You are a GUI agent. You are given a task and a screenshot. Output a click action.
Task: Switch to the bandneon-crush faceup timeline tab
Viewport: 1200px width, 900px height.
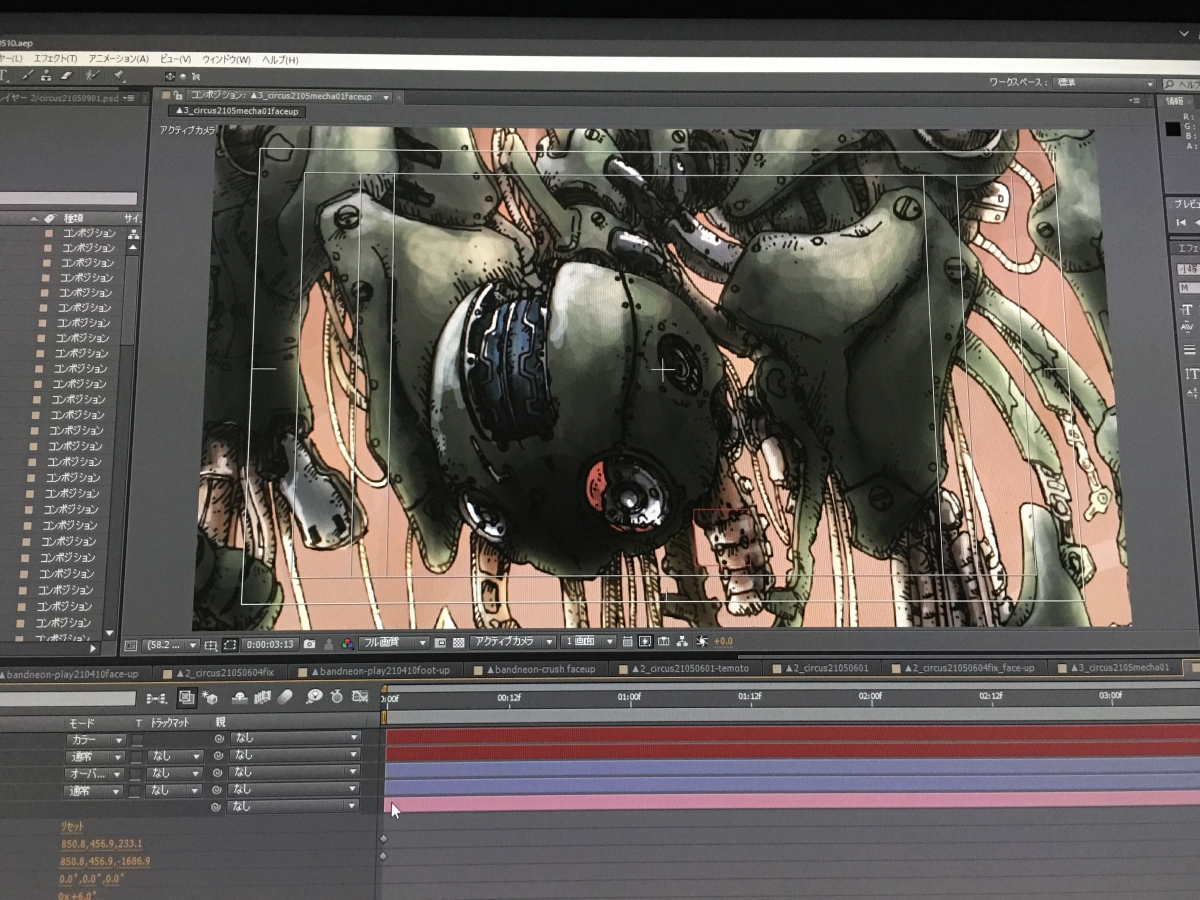click(543, 669)
